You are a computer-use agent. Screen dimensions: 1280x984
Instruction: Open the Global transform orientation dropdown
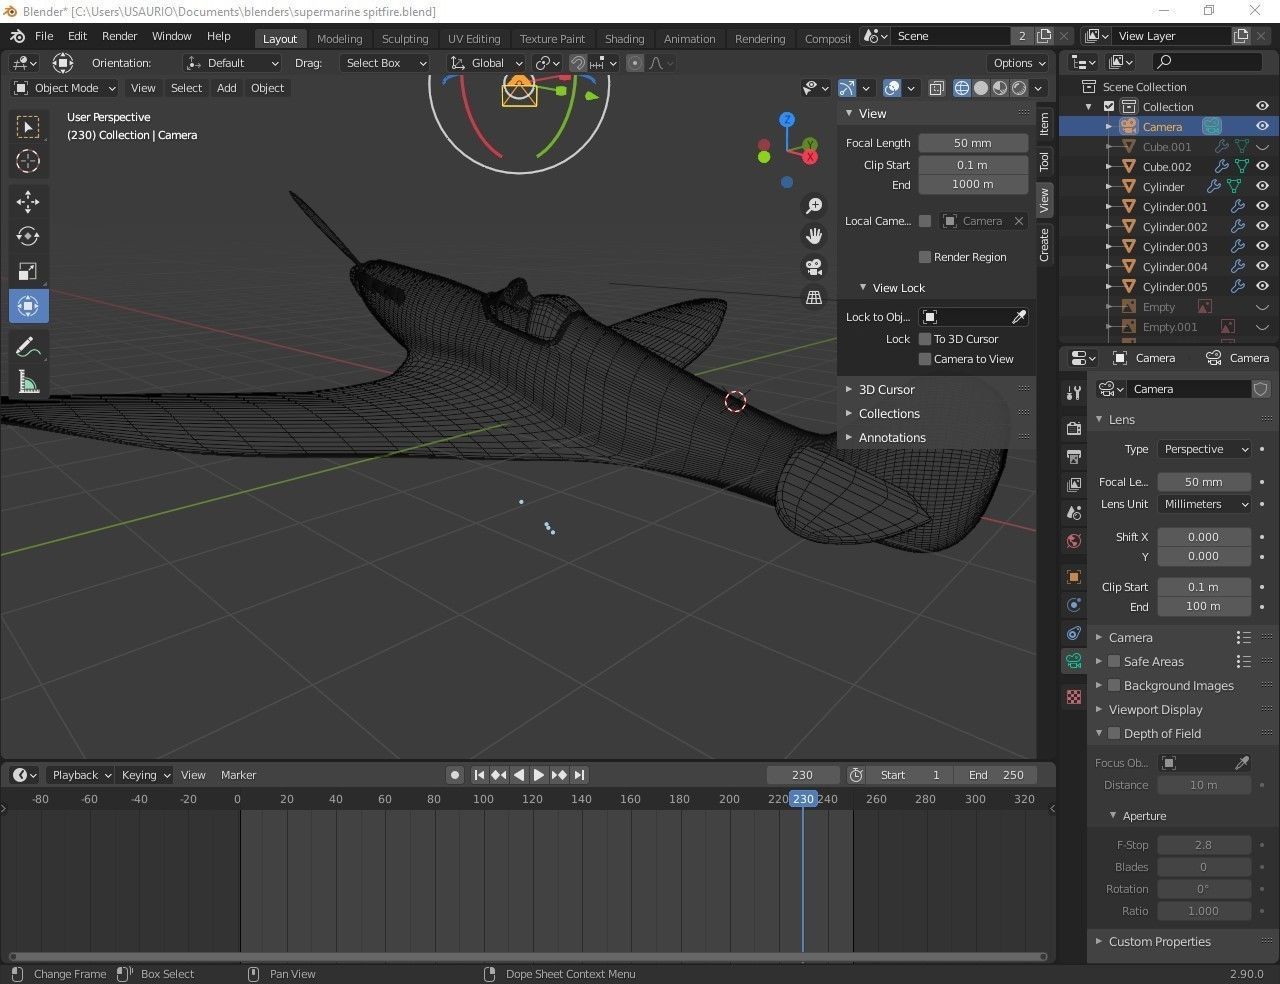tap(486, 63)
